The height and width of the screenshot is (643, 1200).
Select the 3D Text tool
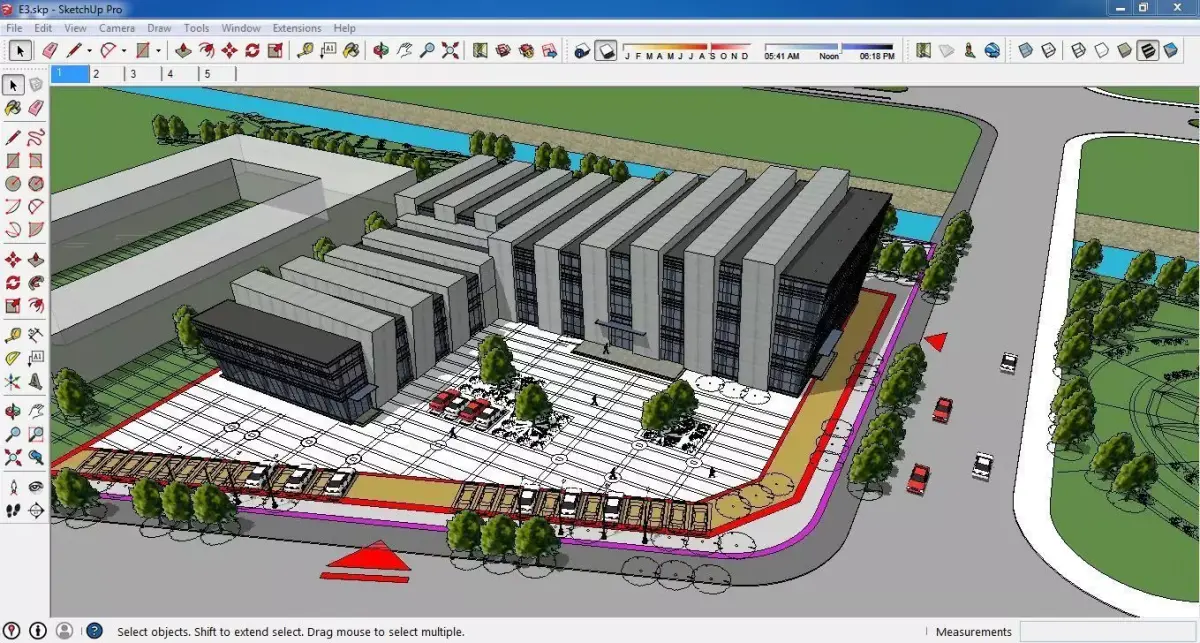coord(36,381)
